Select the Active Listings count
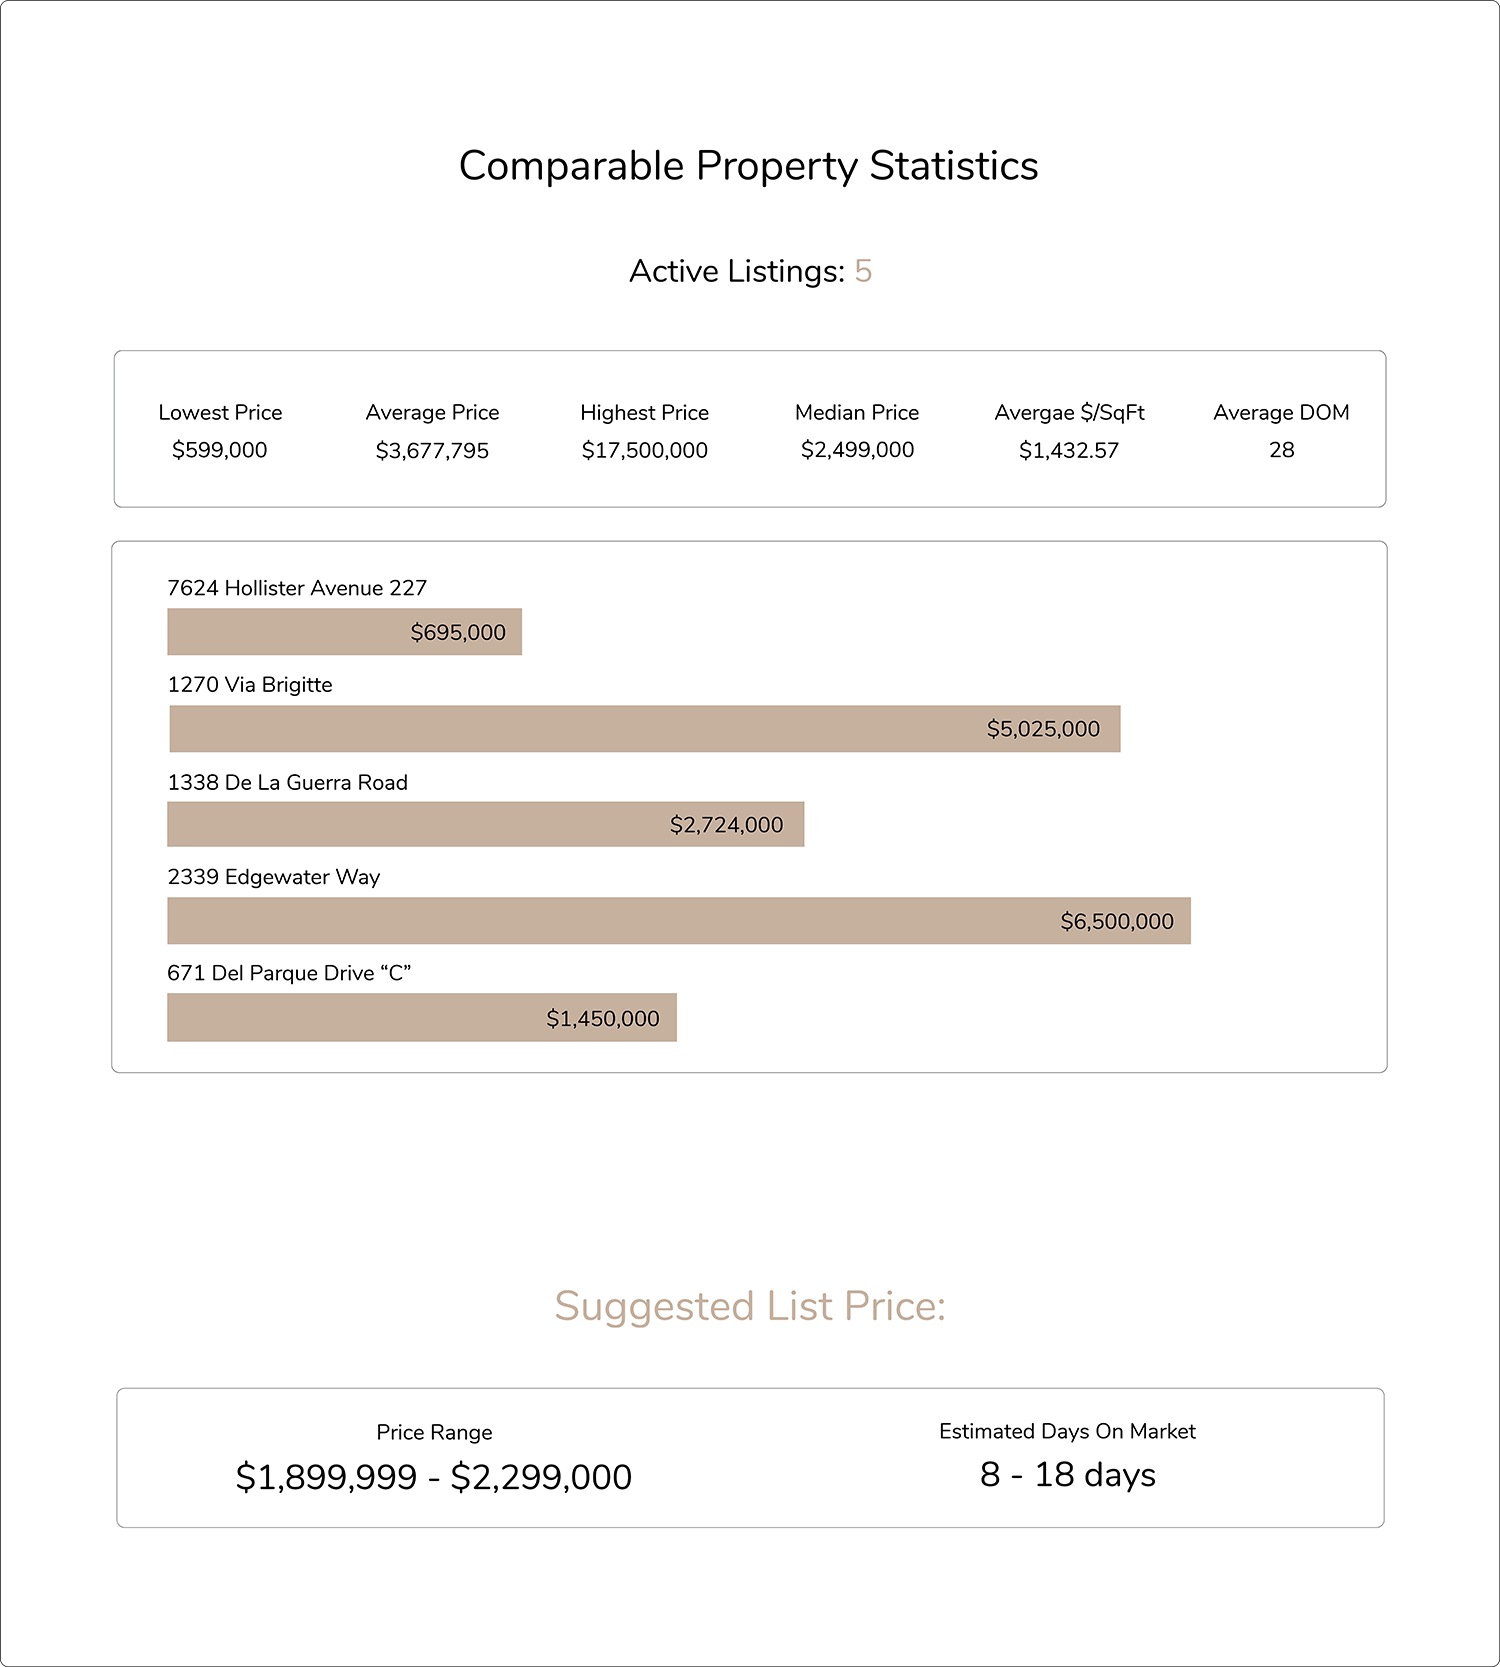 coord(863,271)
